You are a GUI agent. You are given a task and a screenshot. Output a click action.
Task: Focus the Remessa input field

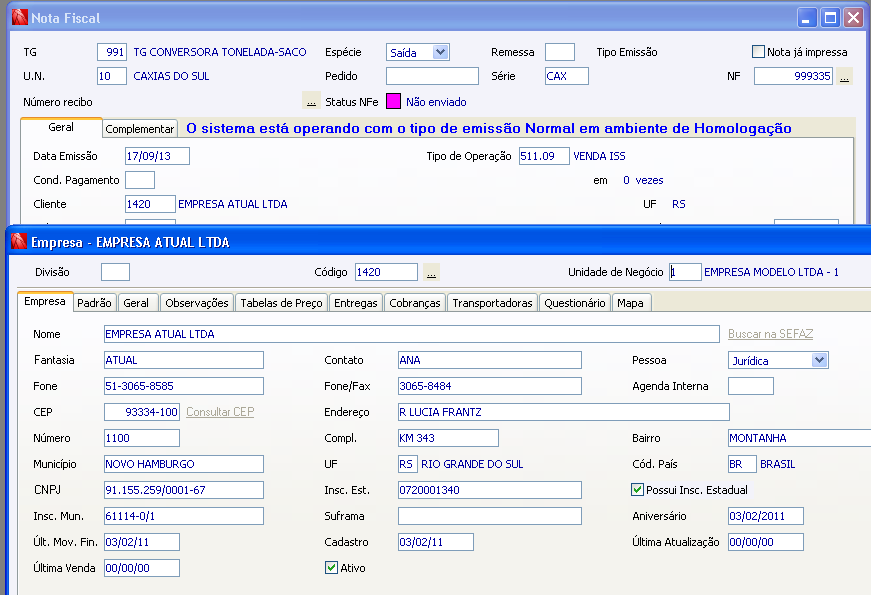pyautogui.click(x=560, y=52)
